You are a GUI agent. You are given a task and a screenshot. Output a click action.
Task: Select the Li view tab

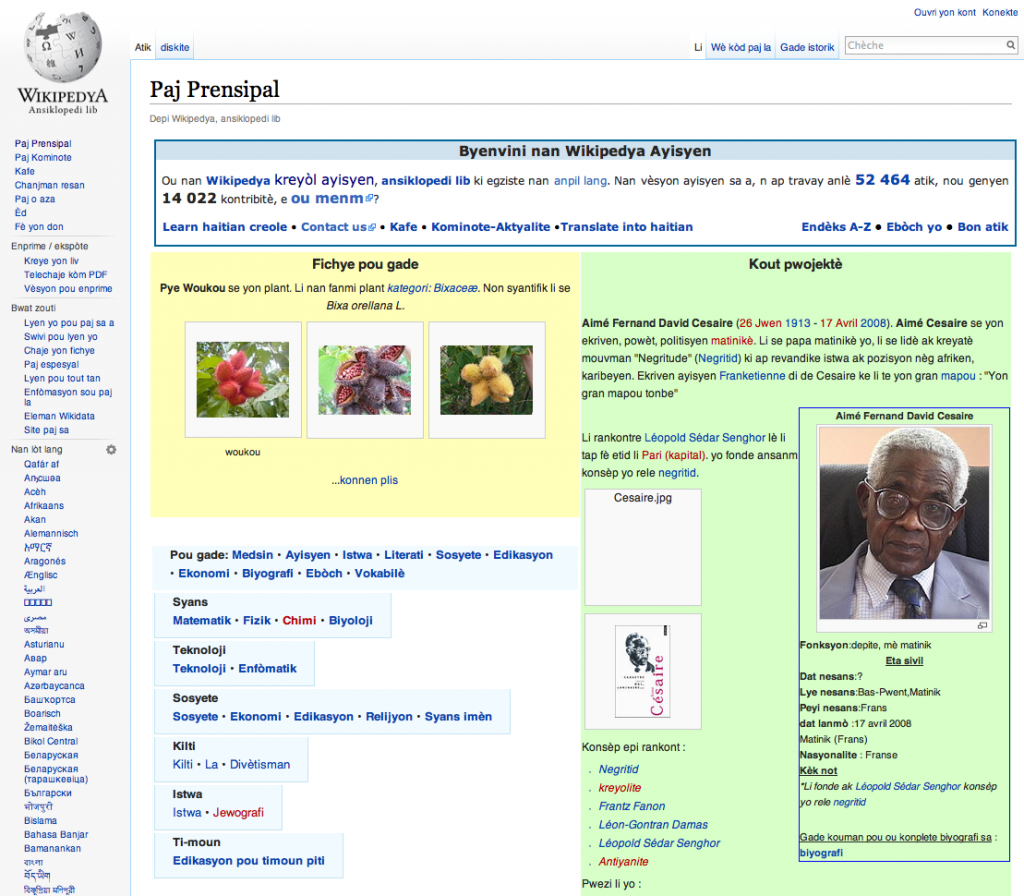pos(698,48)
